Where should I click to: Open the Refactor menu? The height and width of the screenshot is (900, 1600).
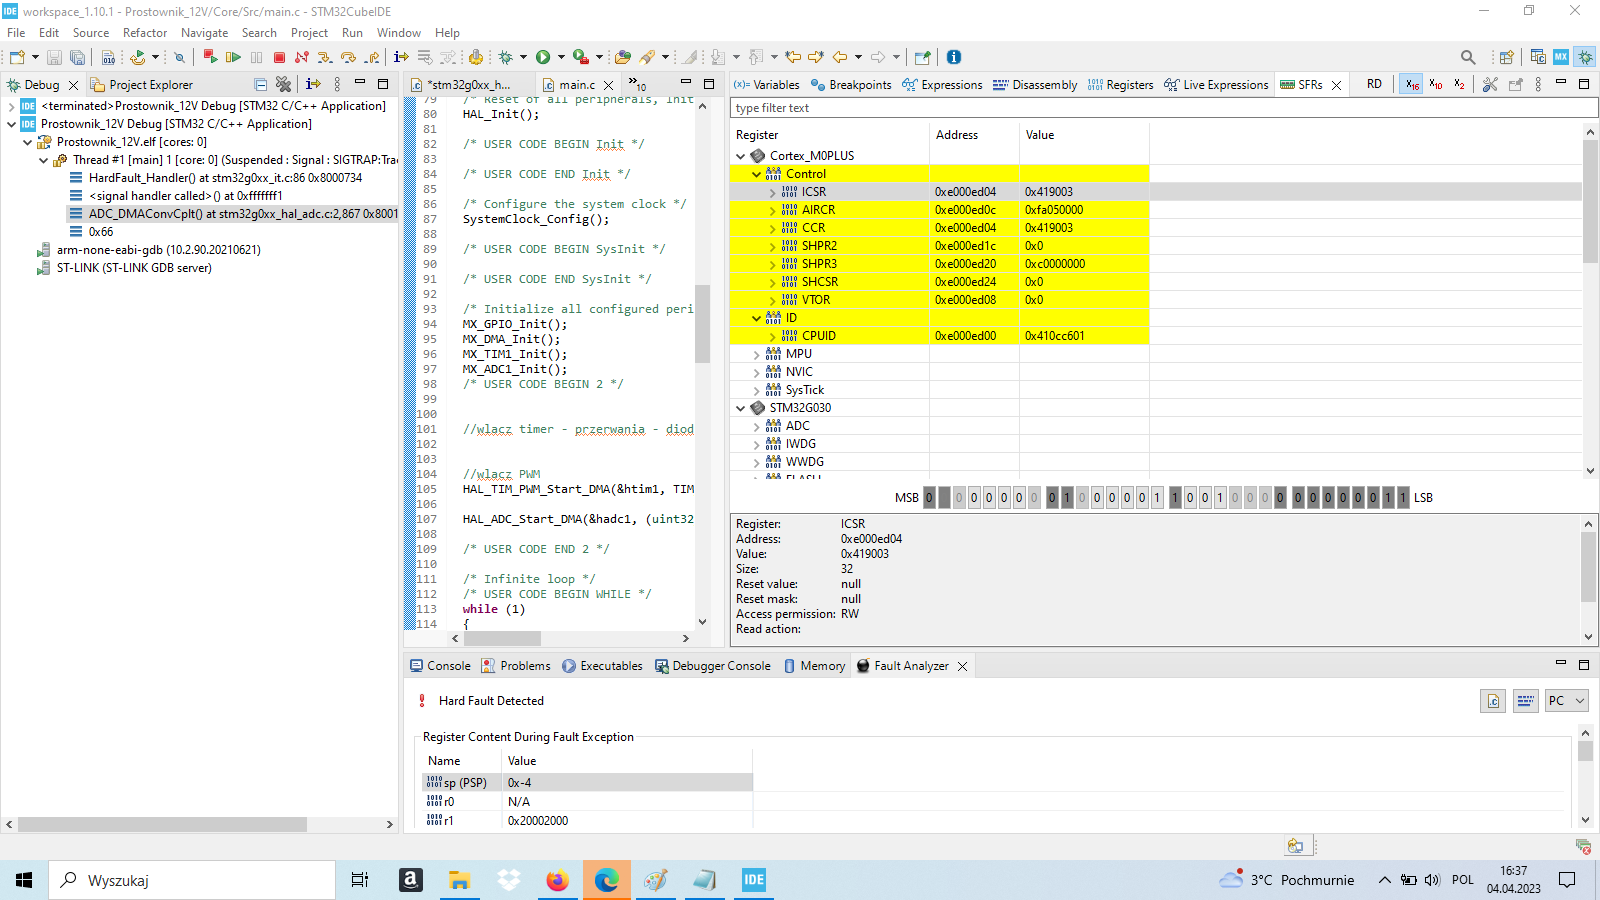[145, 33]
